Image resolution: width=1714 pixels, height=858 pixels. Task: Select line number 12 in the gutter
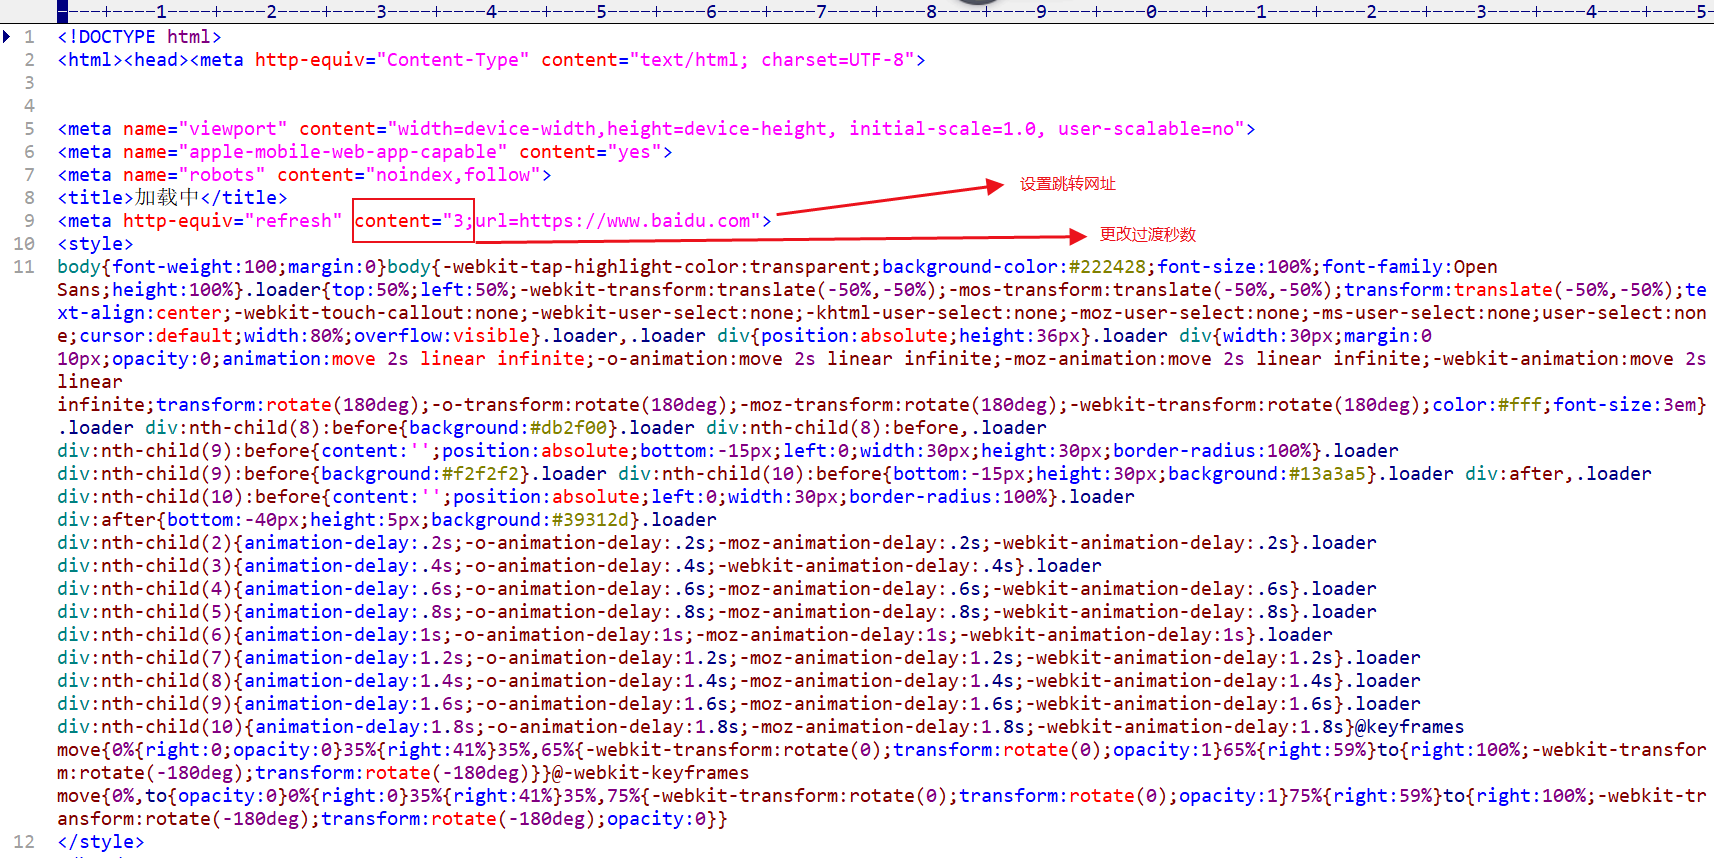[x=24, y=842]
